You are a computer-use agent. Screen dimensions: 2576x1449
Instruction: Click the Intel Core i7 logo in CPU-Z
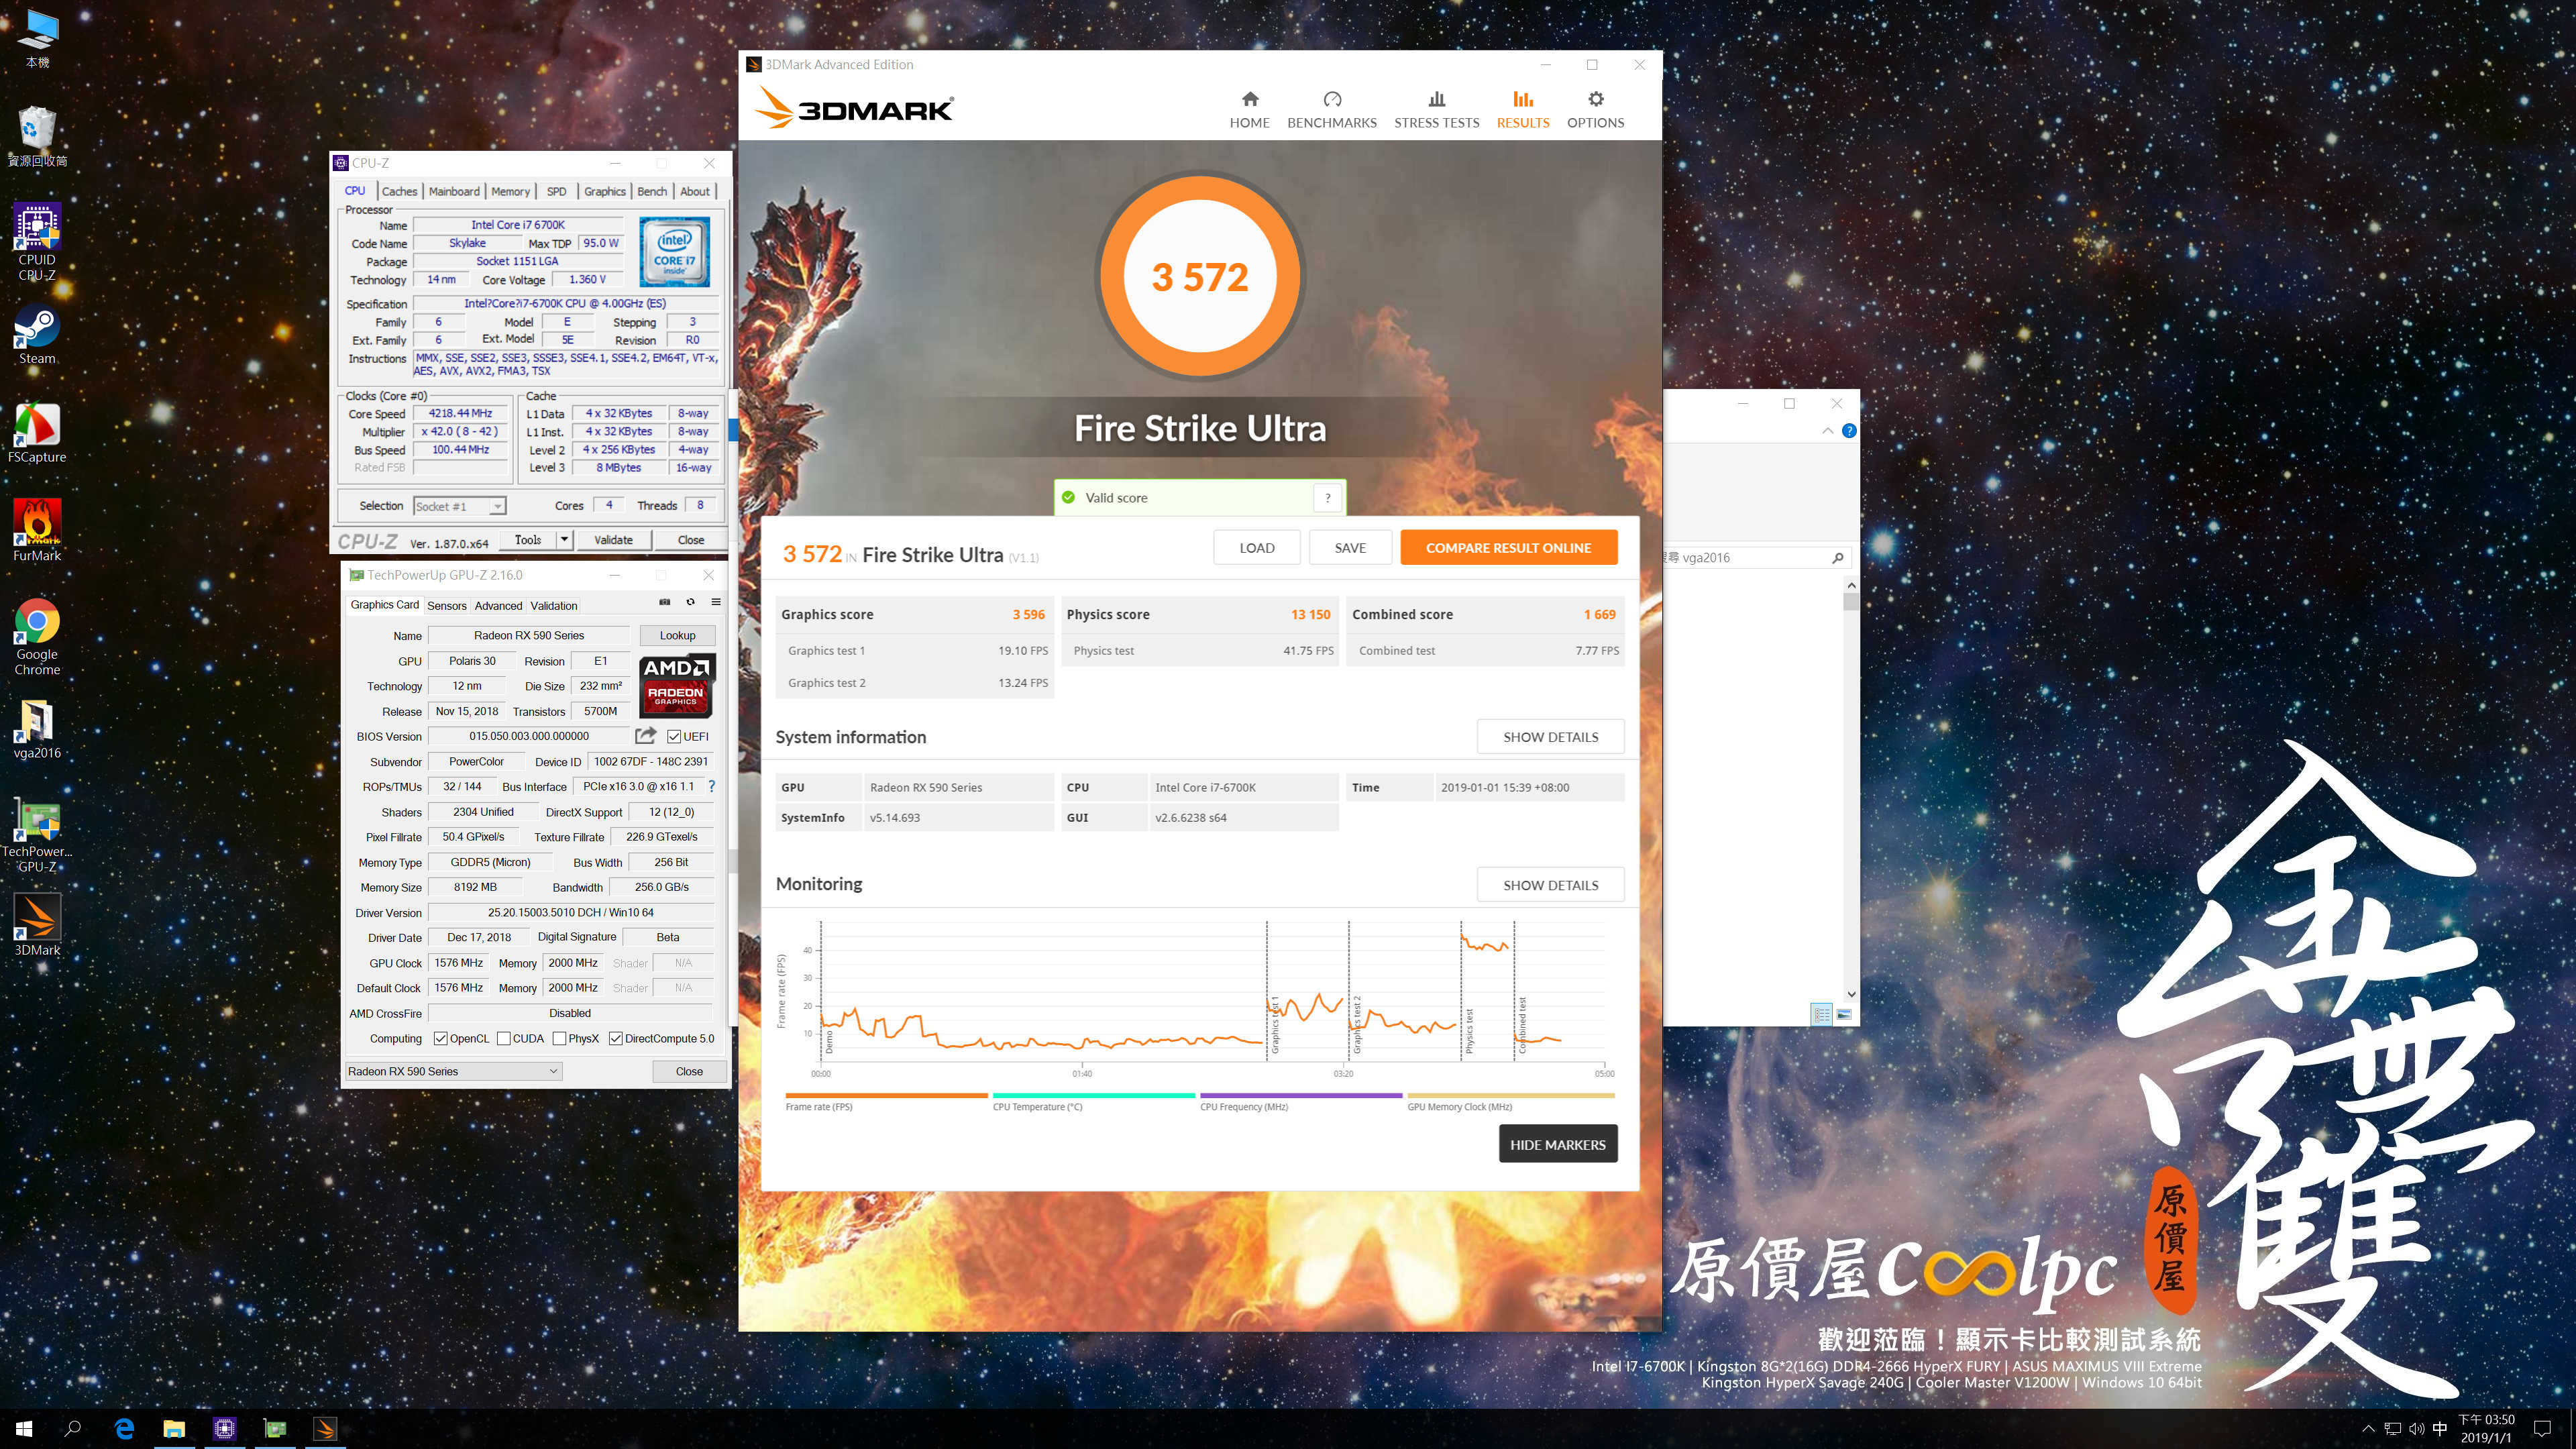[674, 252]
